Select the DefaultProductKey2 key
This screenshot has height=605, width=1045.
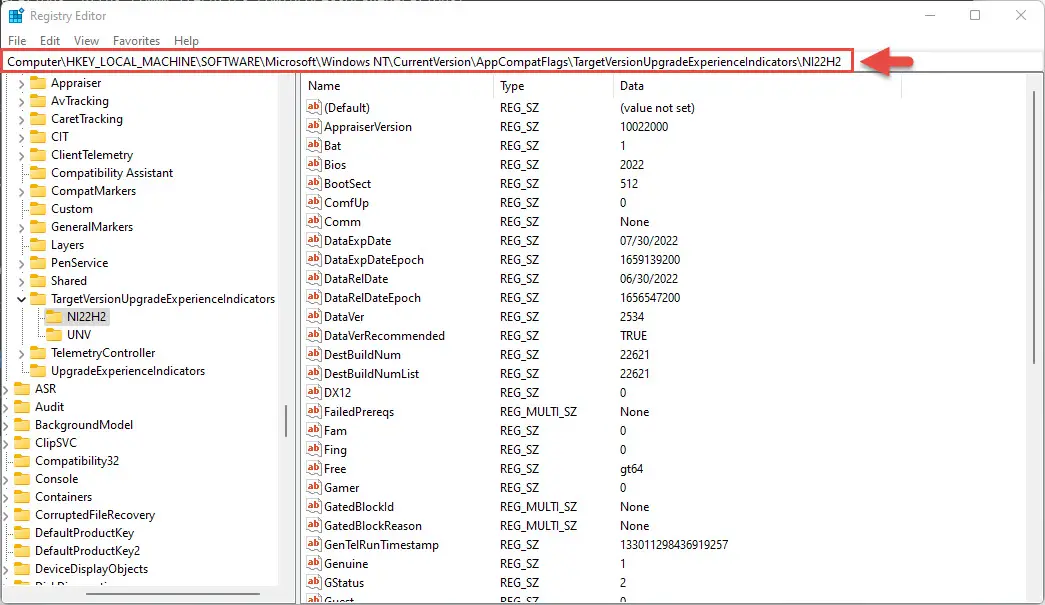coord(87,551)
